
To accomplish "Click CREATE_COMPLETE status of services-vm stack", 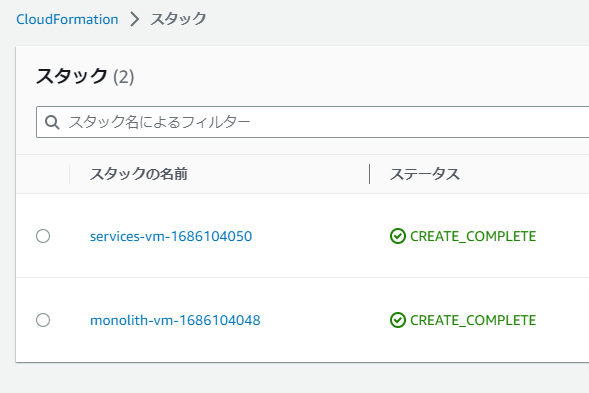I will [x=473, y=236].
